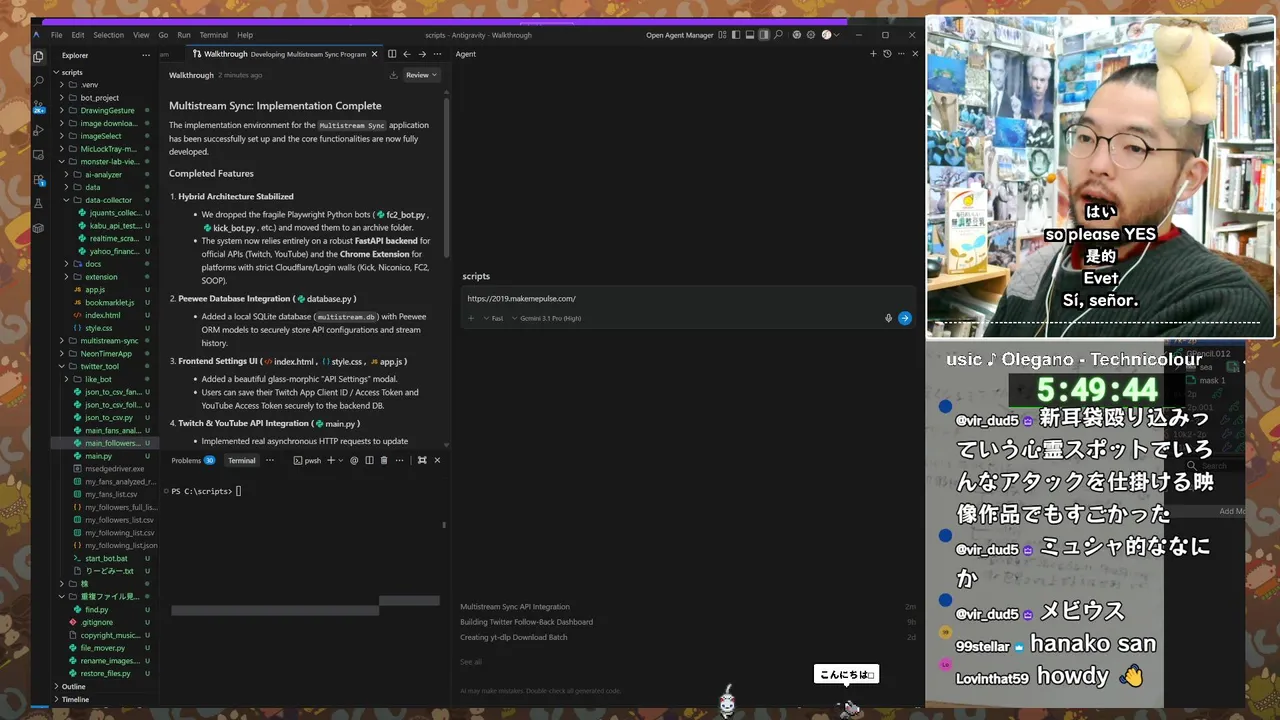The height and width of the screenshot is (720, 1280).
Task: Select the Terminal panel tab
Action: coord(241,460)
